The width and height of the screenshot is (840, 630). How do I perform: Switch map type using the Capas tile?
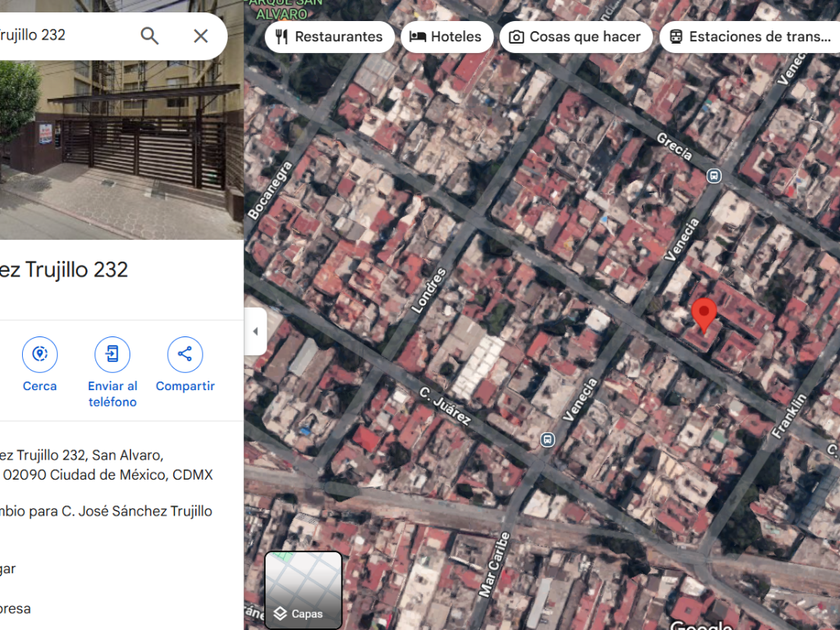coord(304,590)
